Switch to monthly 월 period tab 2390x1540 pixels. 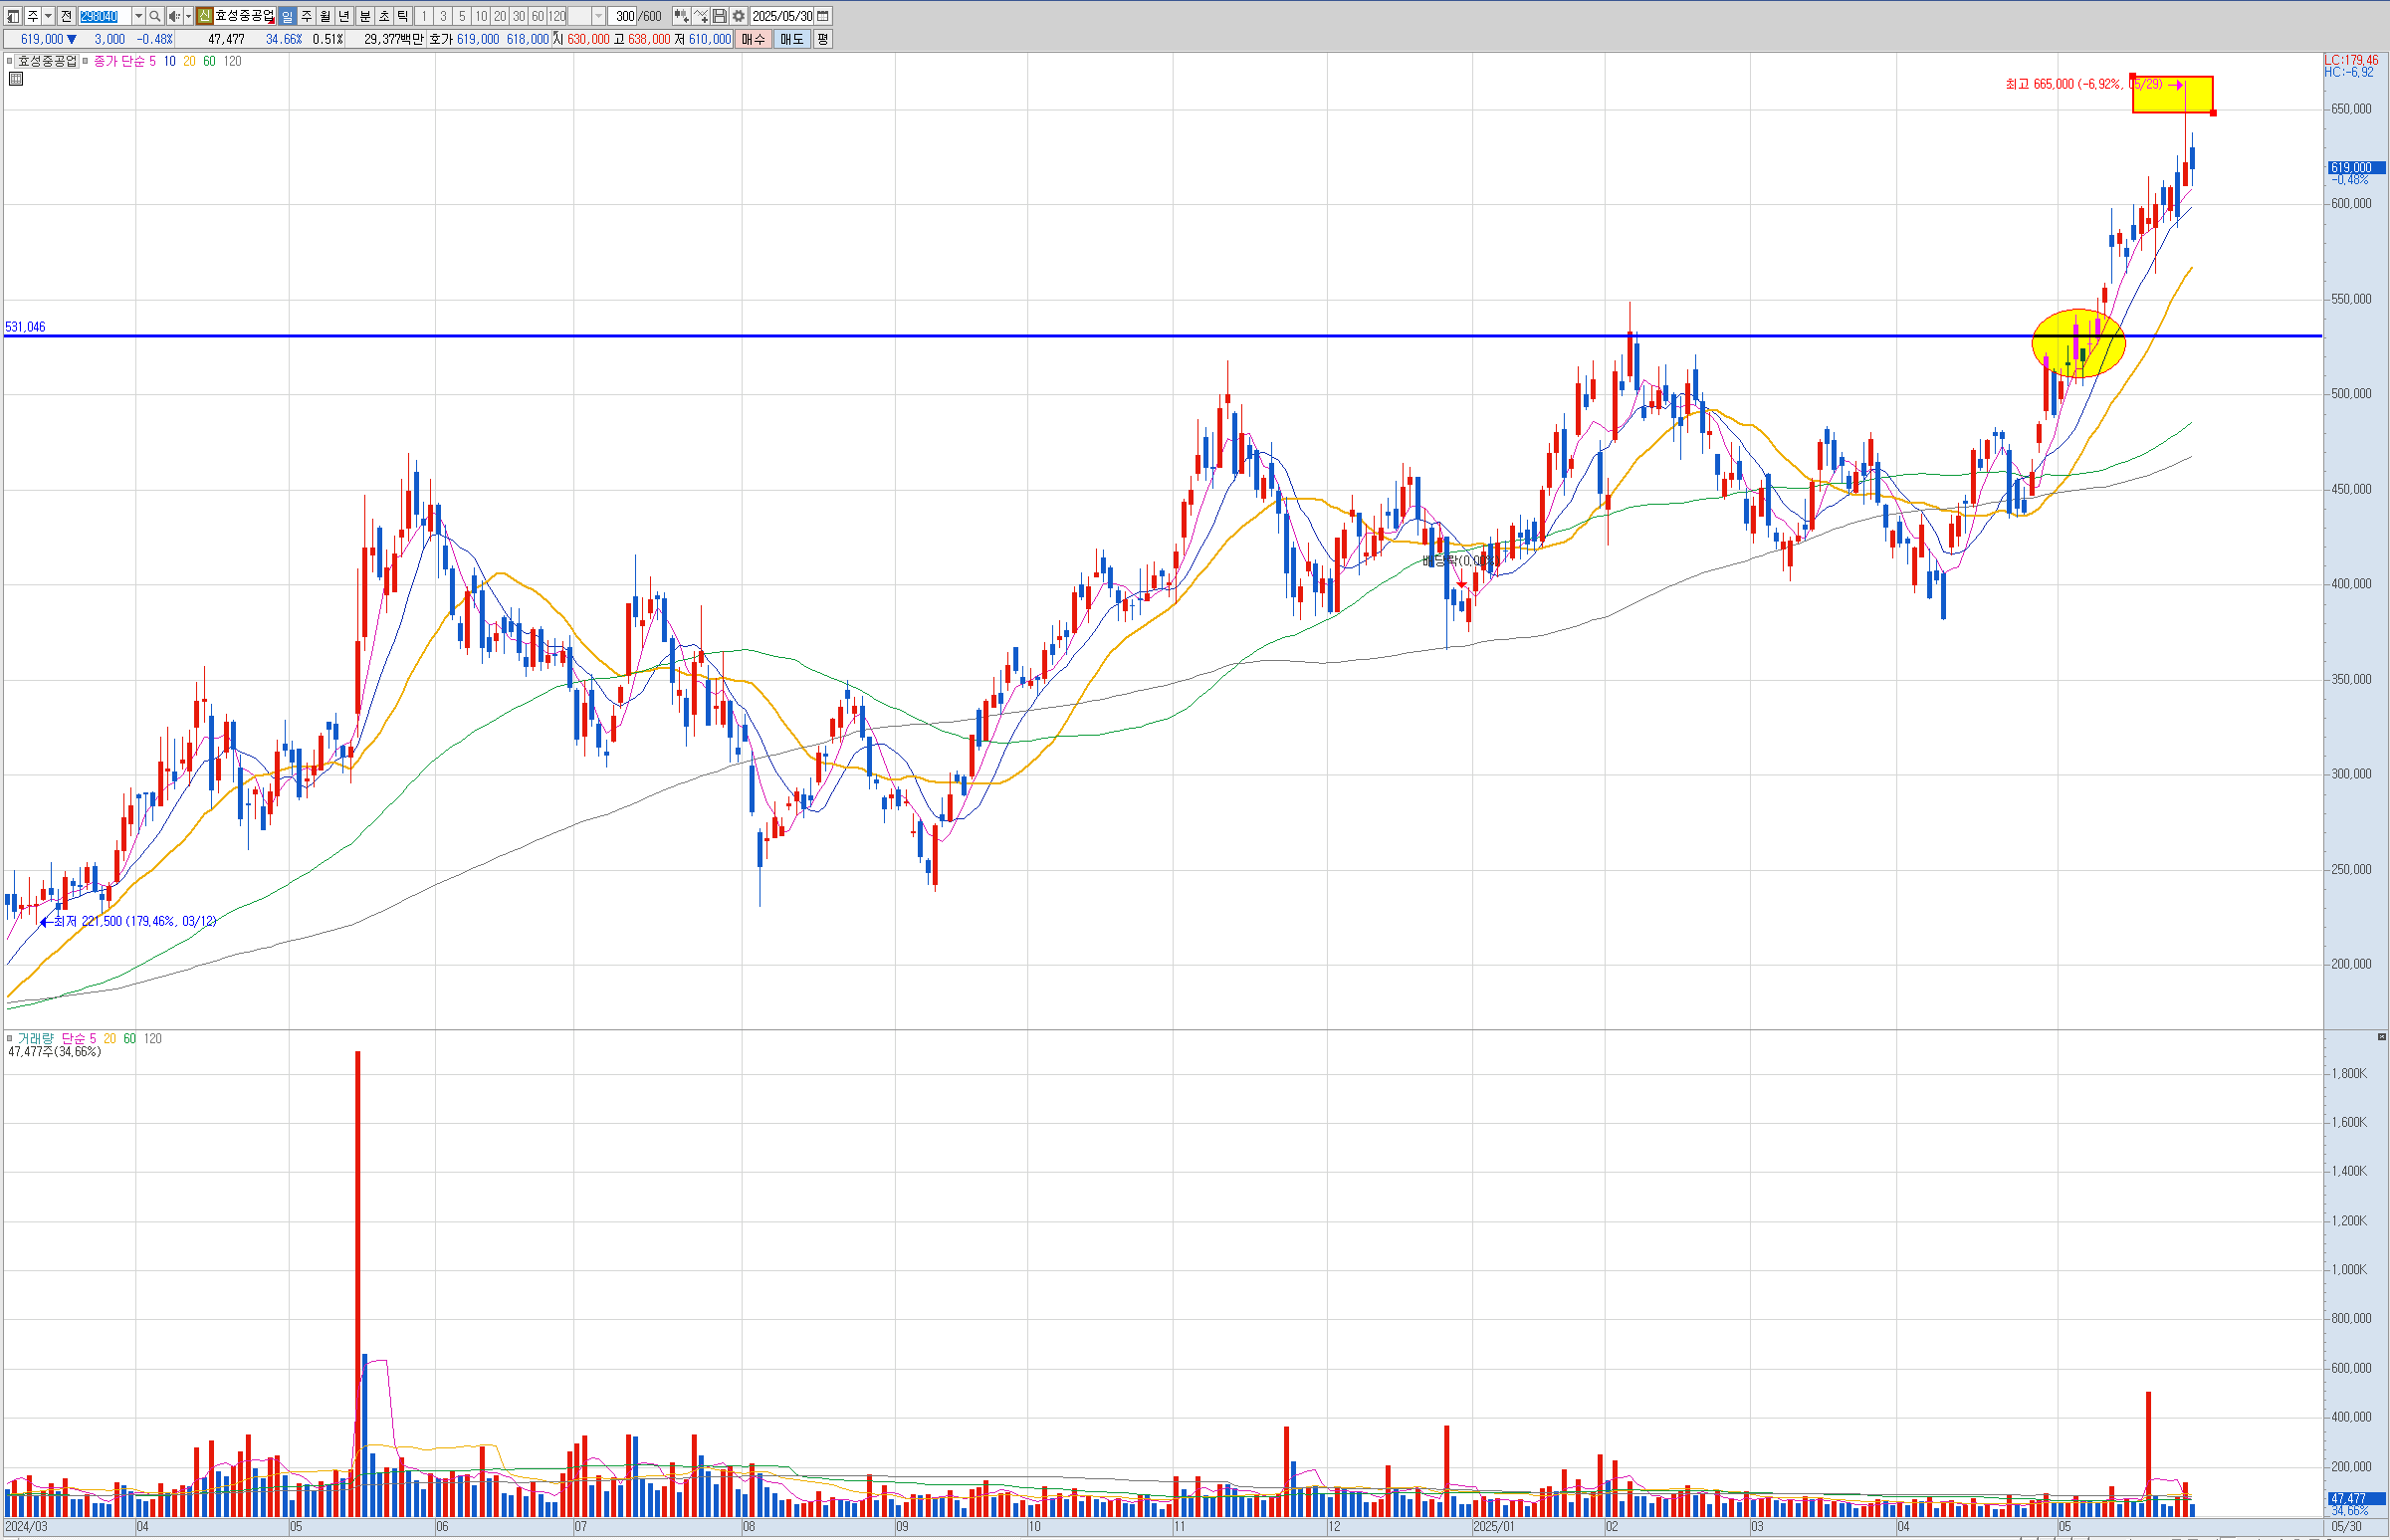click(325, 16)
